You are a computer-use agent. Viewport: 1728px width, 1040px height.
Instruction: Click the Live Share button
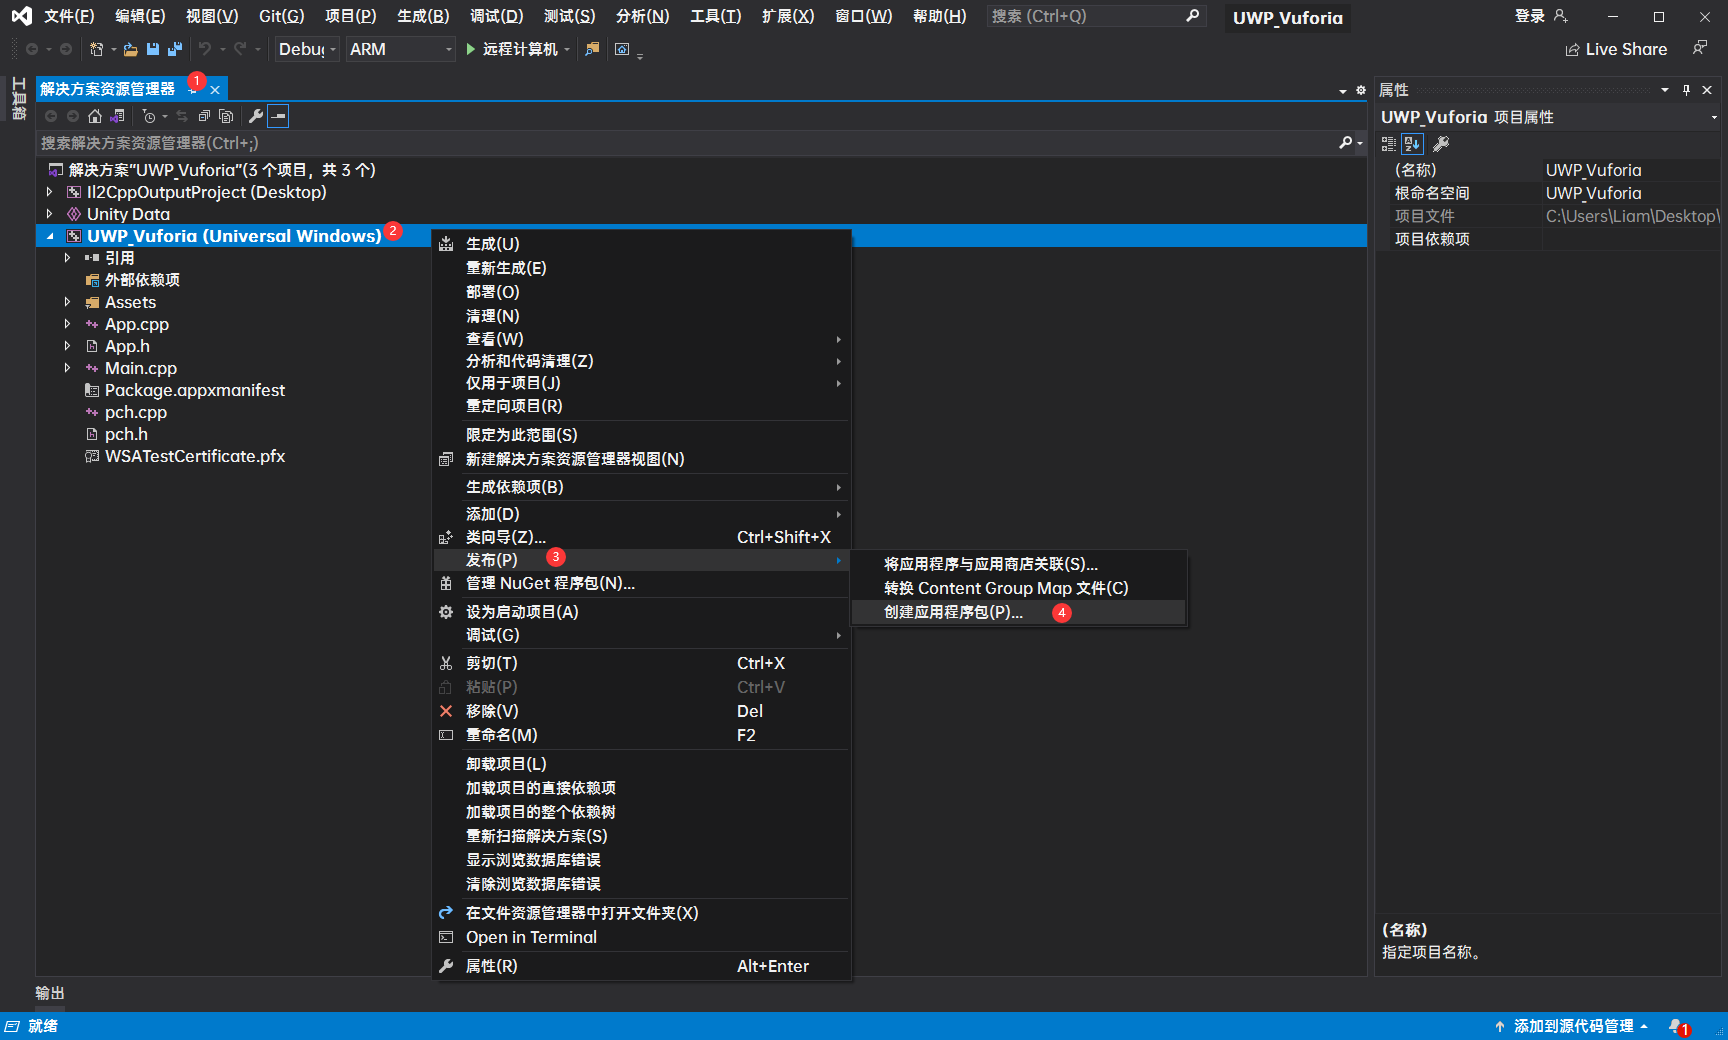(1616, 49)
